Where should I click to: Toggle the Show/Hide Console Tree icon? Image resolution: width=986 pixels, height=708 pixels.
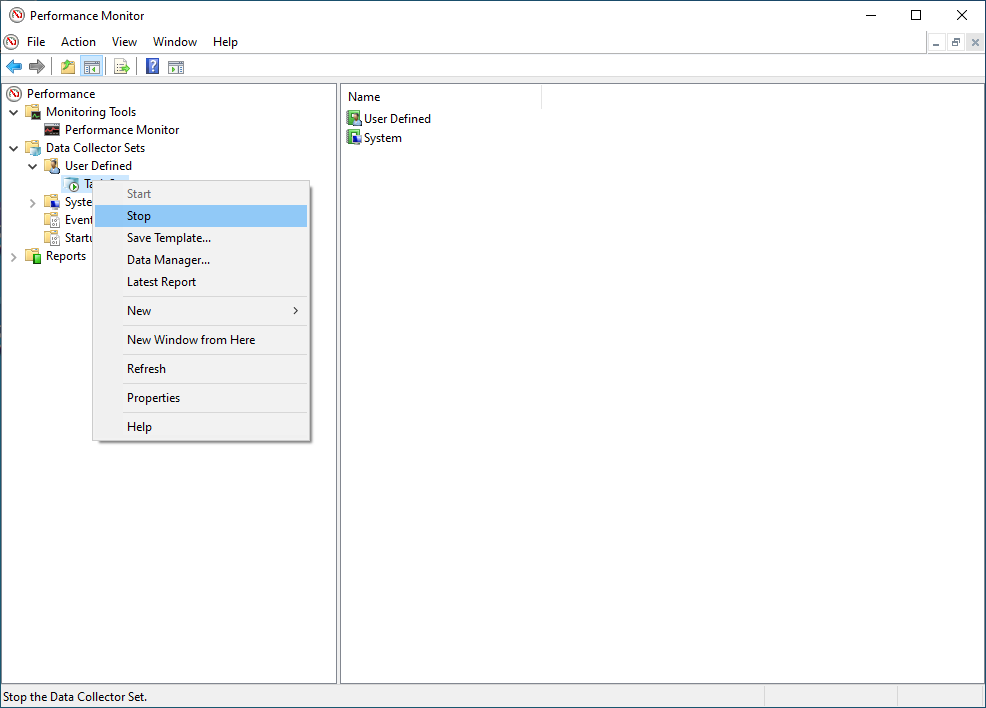[x=91, y=66]
